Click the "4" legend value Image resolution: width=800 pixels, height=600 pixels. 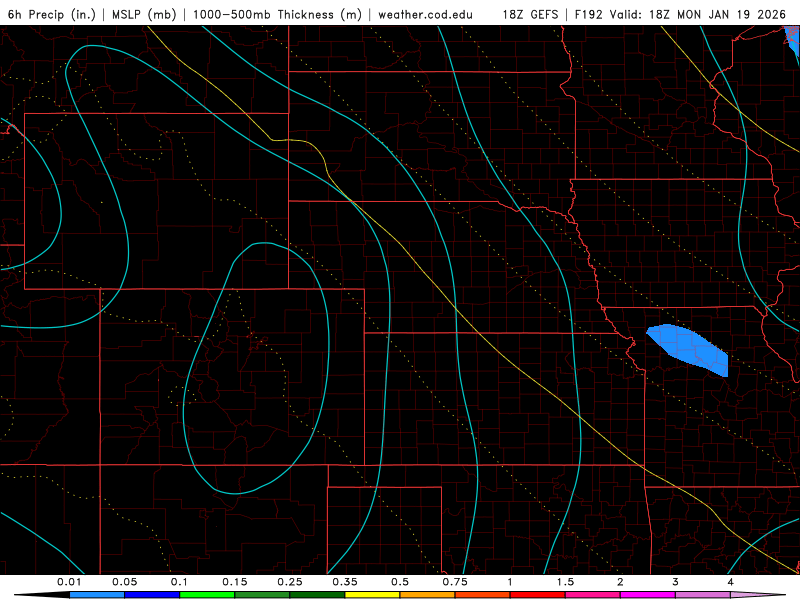coord(731,582)
